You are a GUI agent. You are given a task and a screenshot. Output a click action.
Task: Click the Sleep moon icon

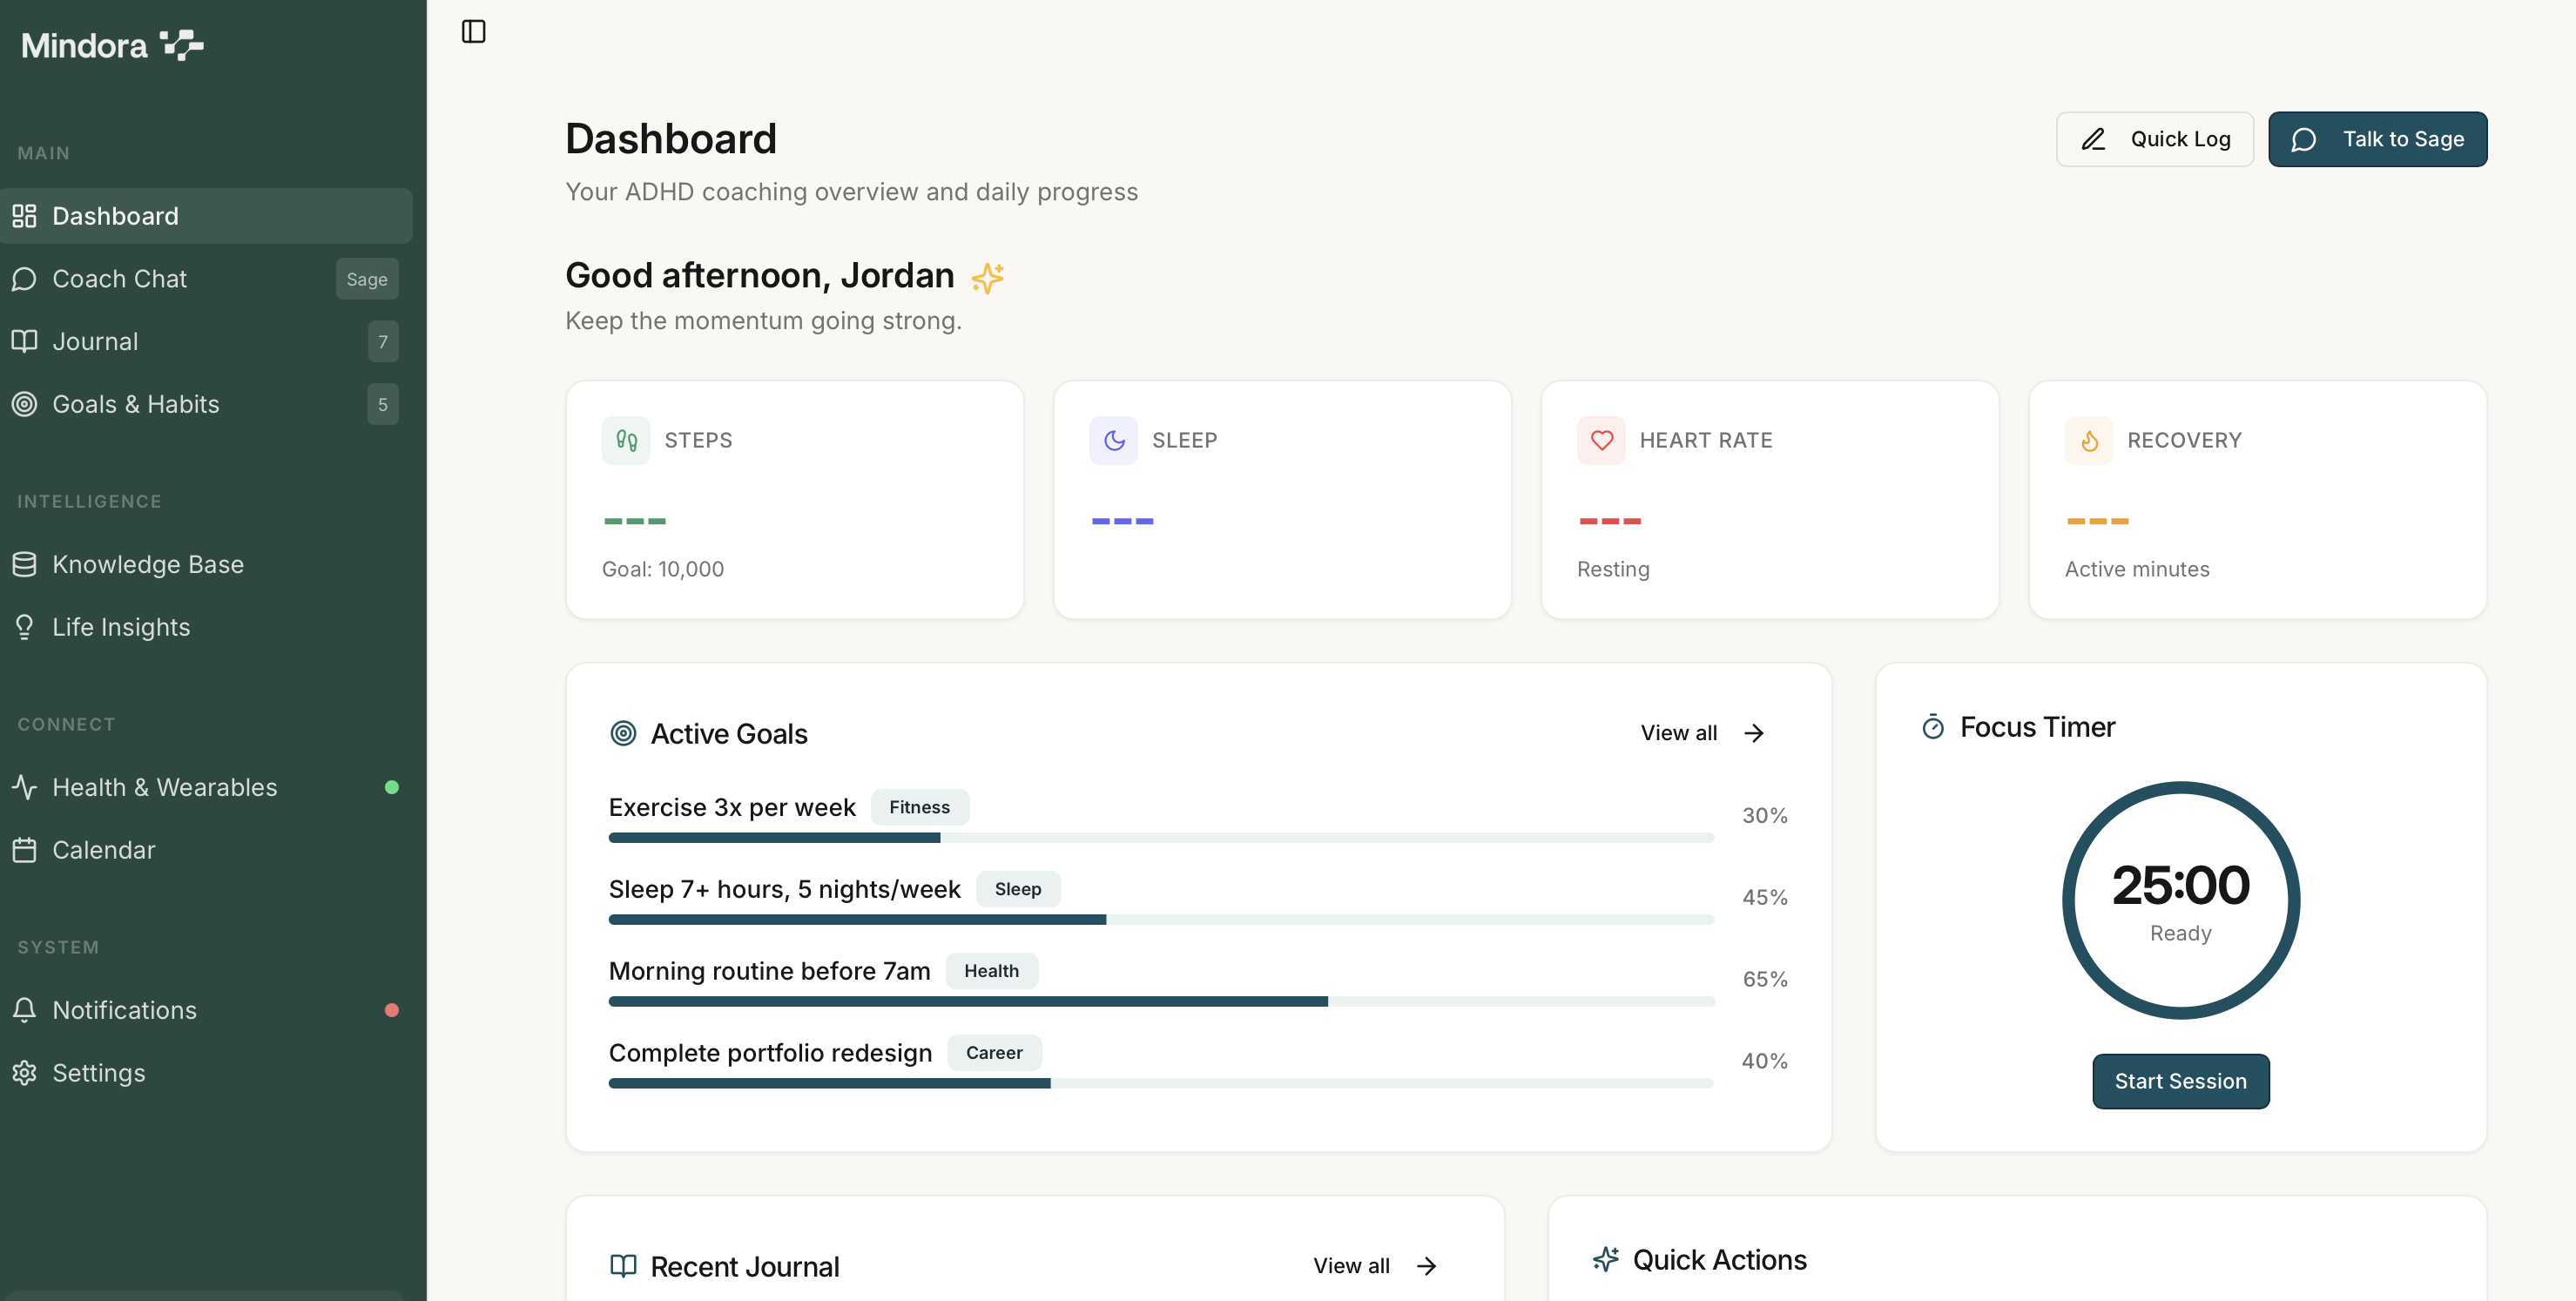tap(1113, 440)
